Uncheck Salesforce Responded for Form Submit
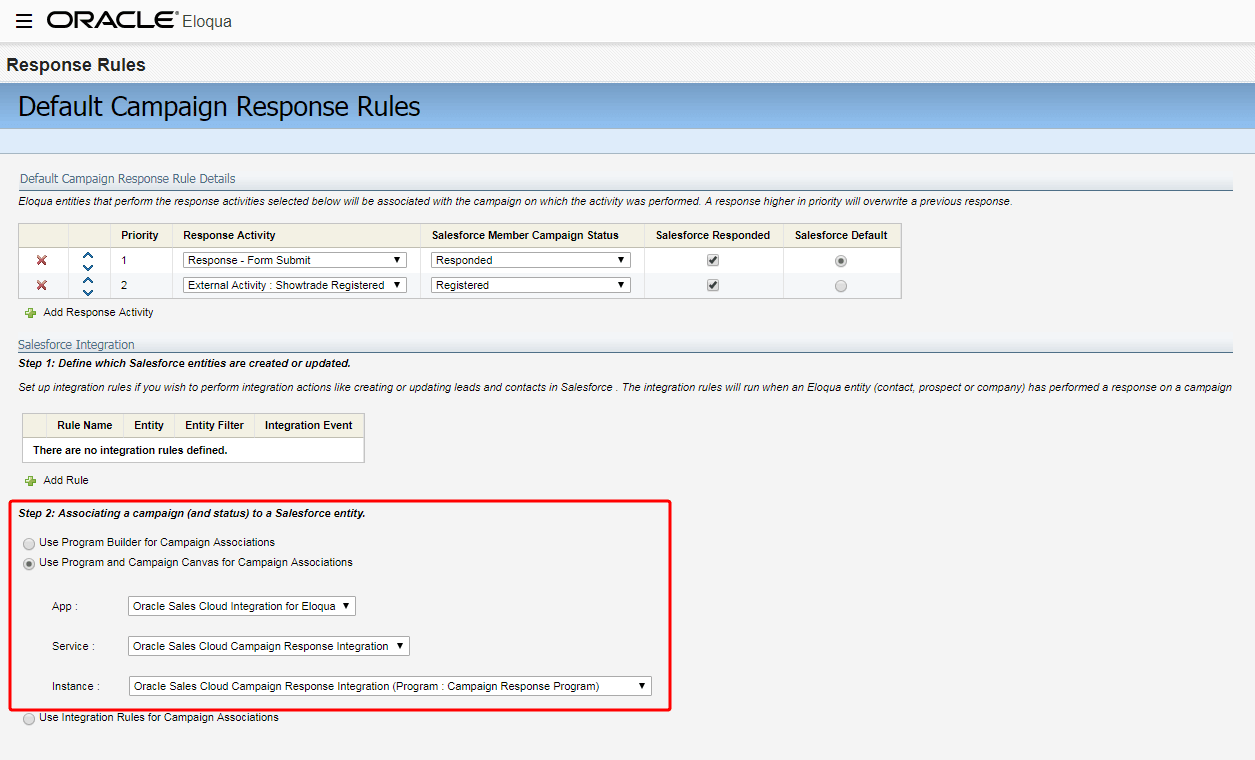1255x760 pixels. point(713,259)
